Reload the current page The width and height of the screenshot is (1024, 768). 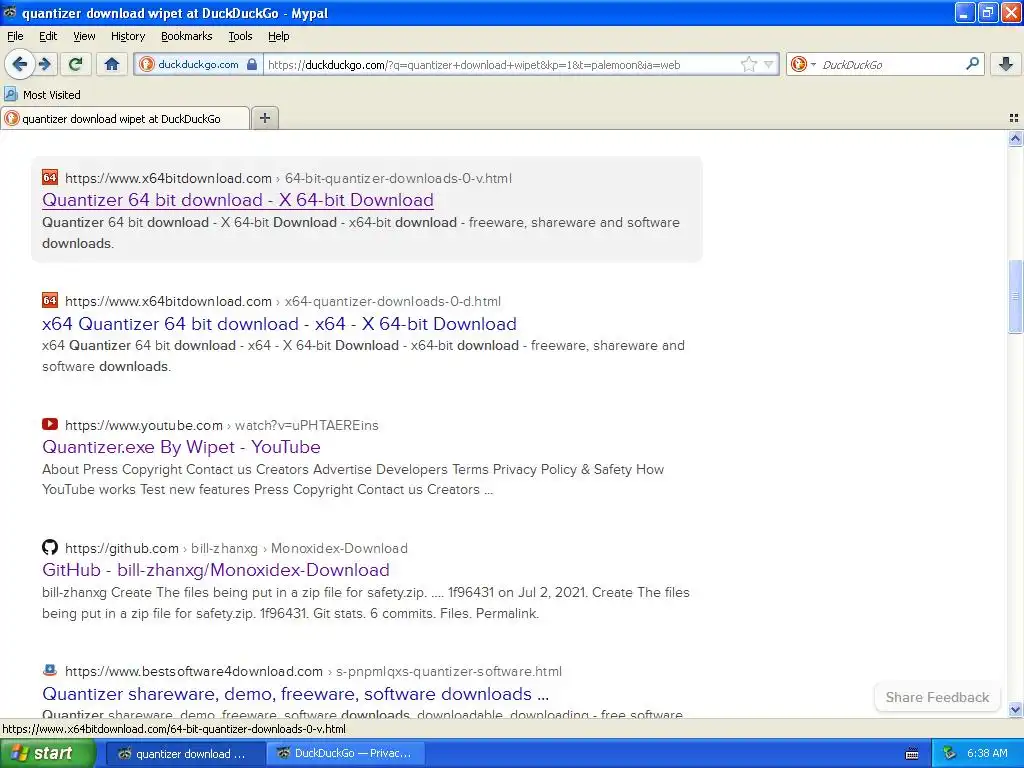click(76, 64)
